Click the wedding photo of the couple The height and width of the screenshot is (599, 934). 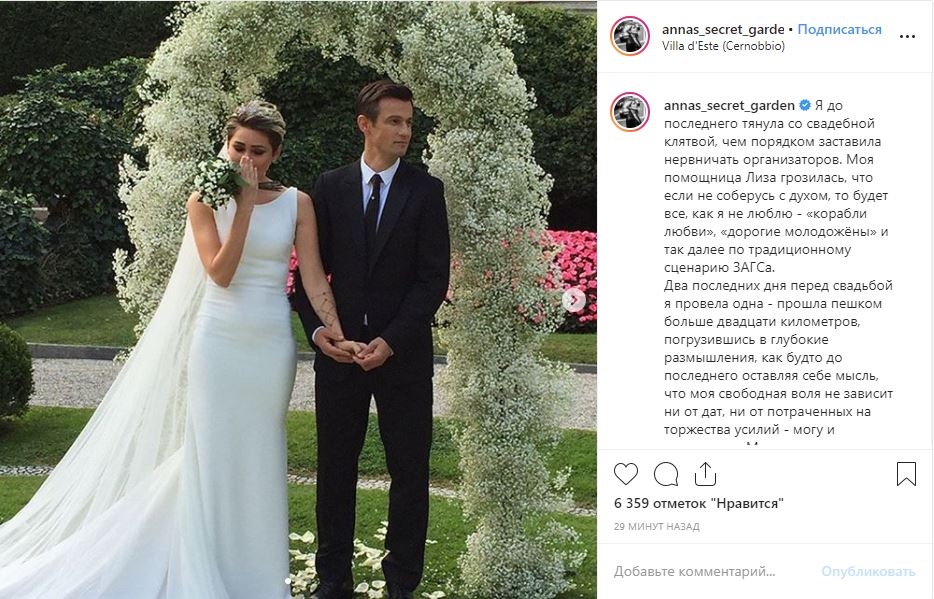click(x=298, y=300)
